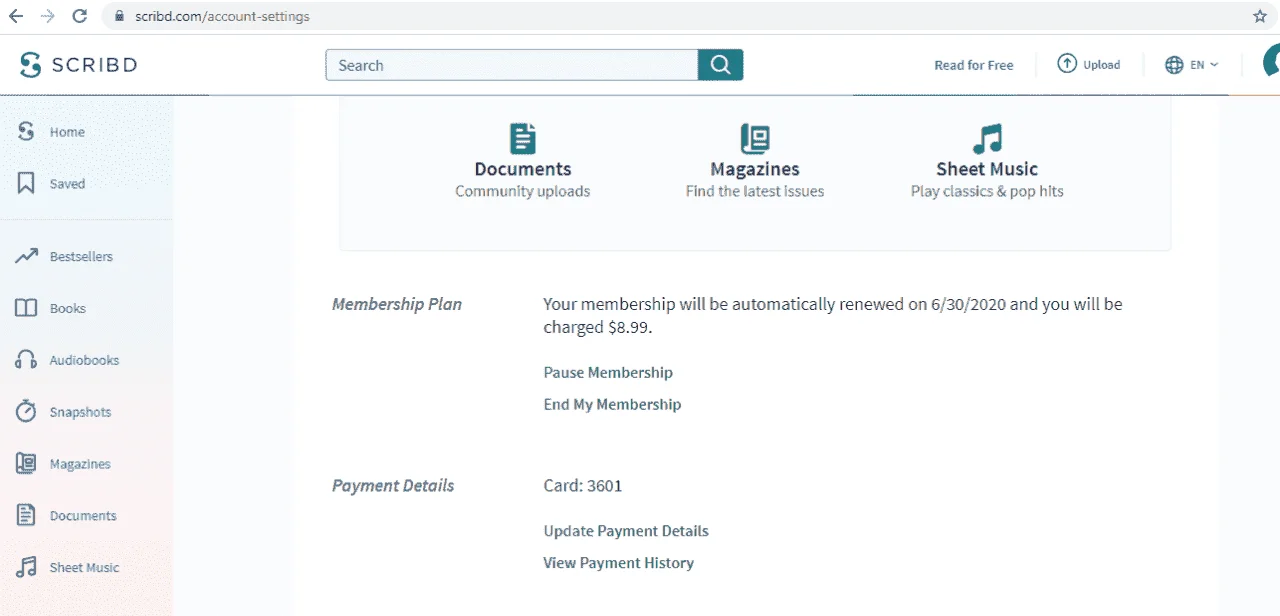Viewport: 1280px width, 616px height.
Task: Open Snapshots in the sidebar
Action: pyautogui.click(x=80, y=412)
